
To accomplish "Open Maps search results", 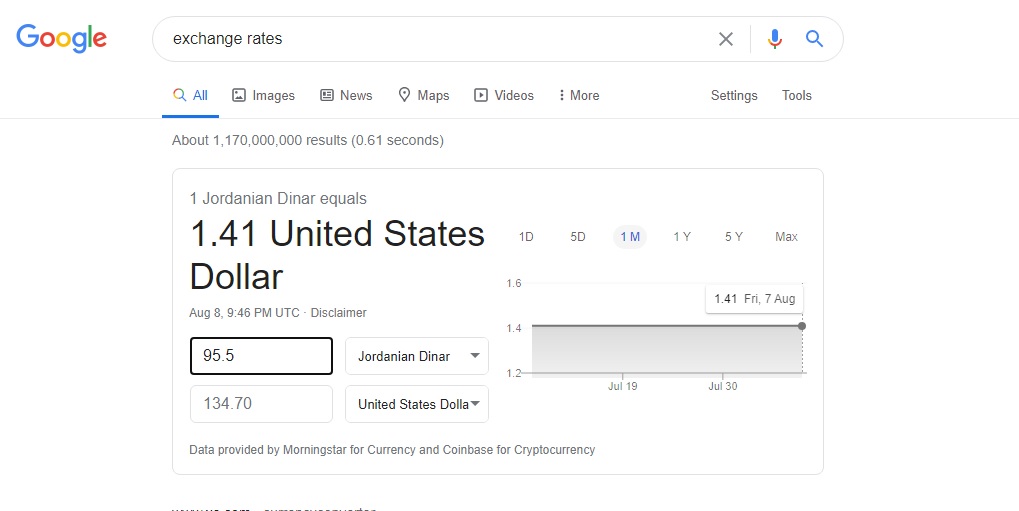I will pos(424,96).
